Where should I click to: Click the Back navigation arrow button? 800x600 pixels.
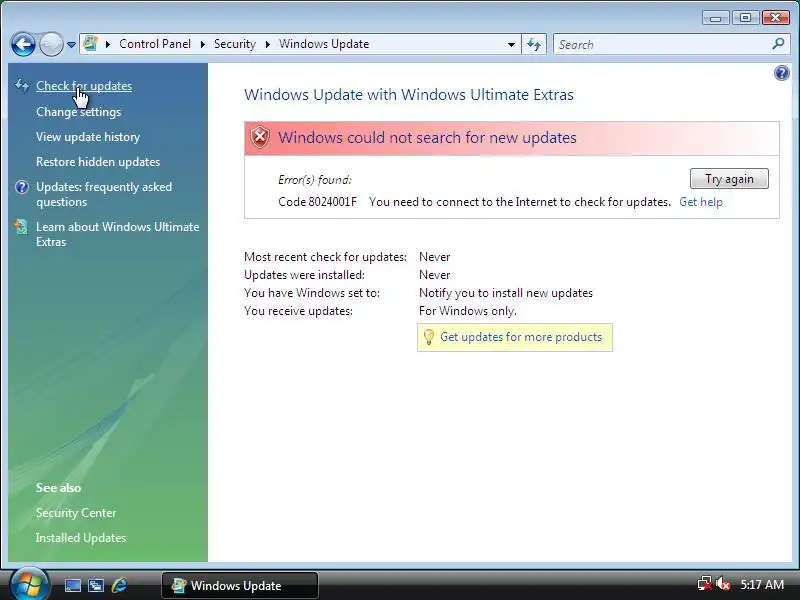pyautogui.click(x=23, y=44)
